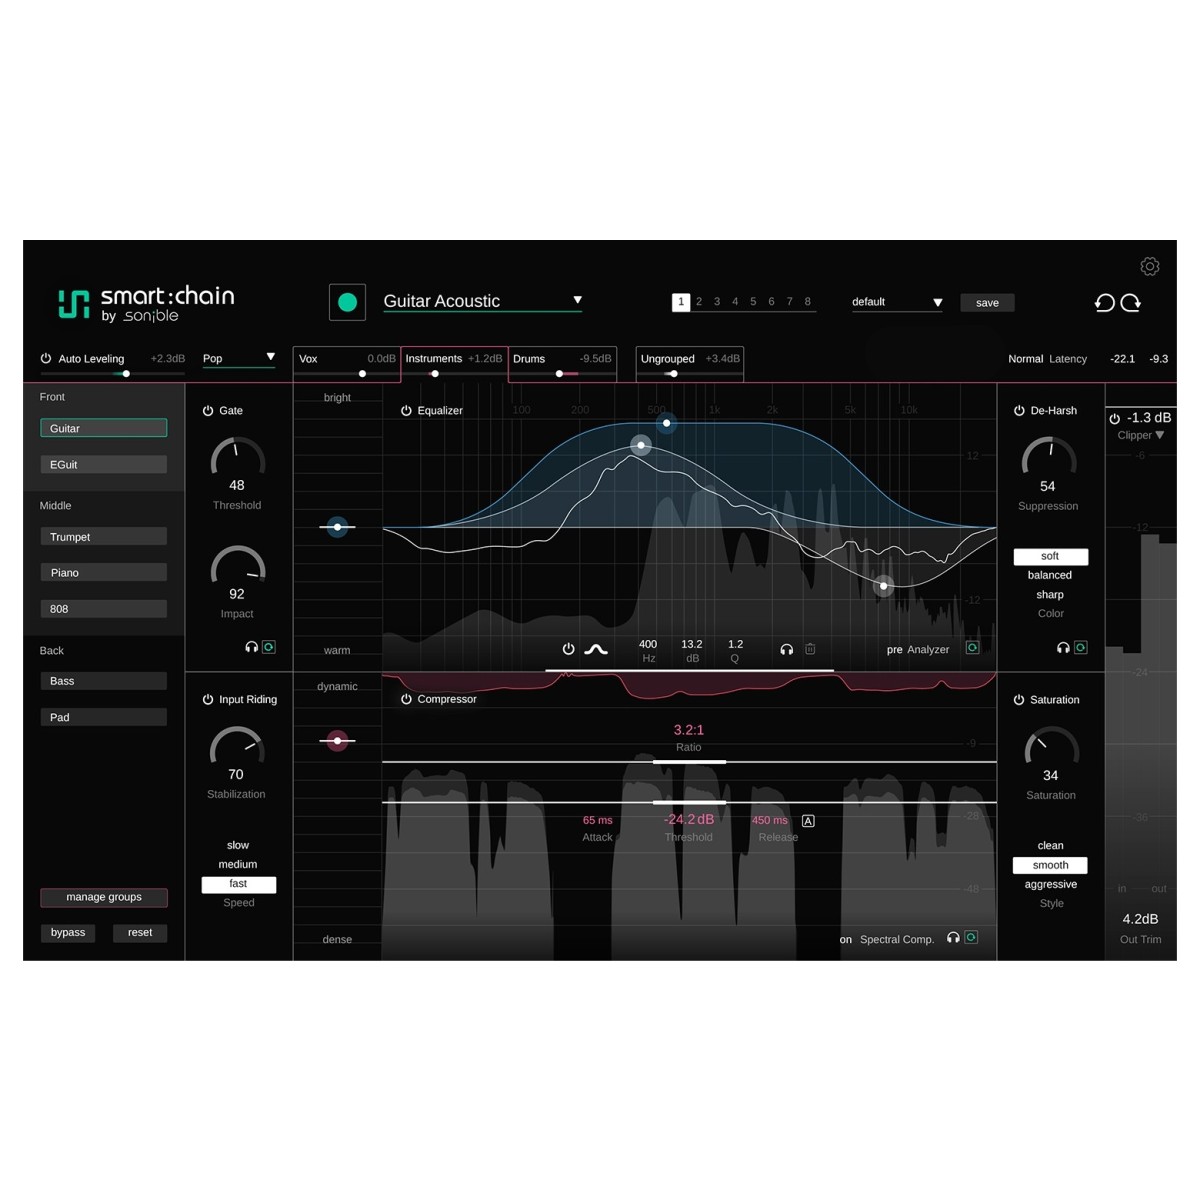This screenshot has width=1200, height=1200.
Task: Click the manage groups button
Action: tap(104, 897)
